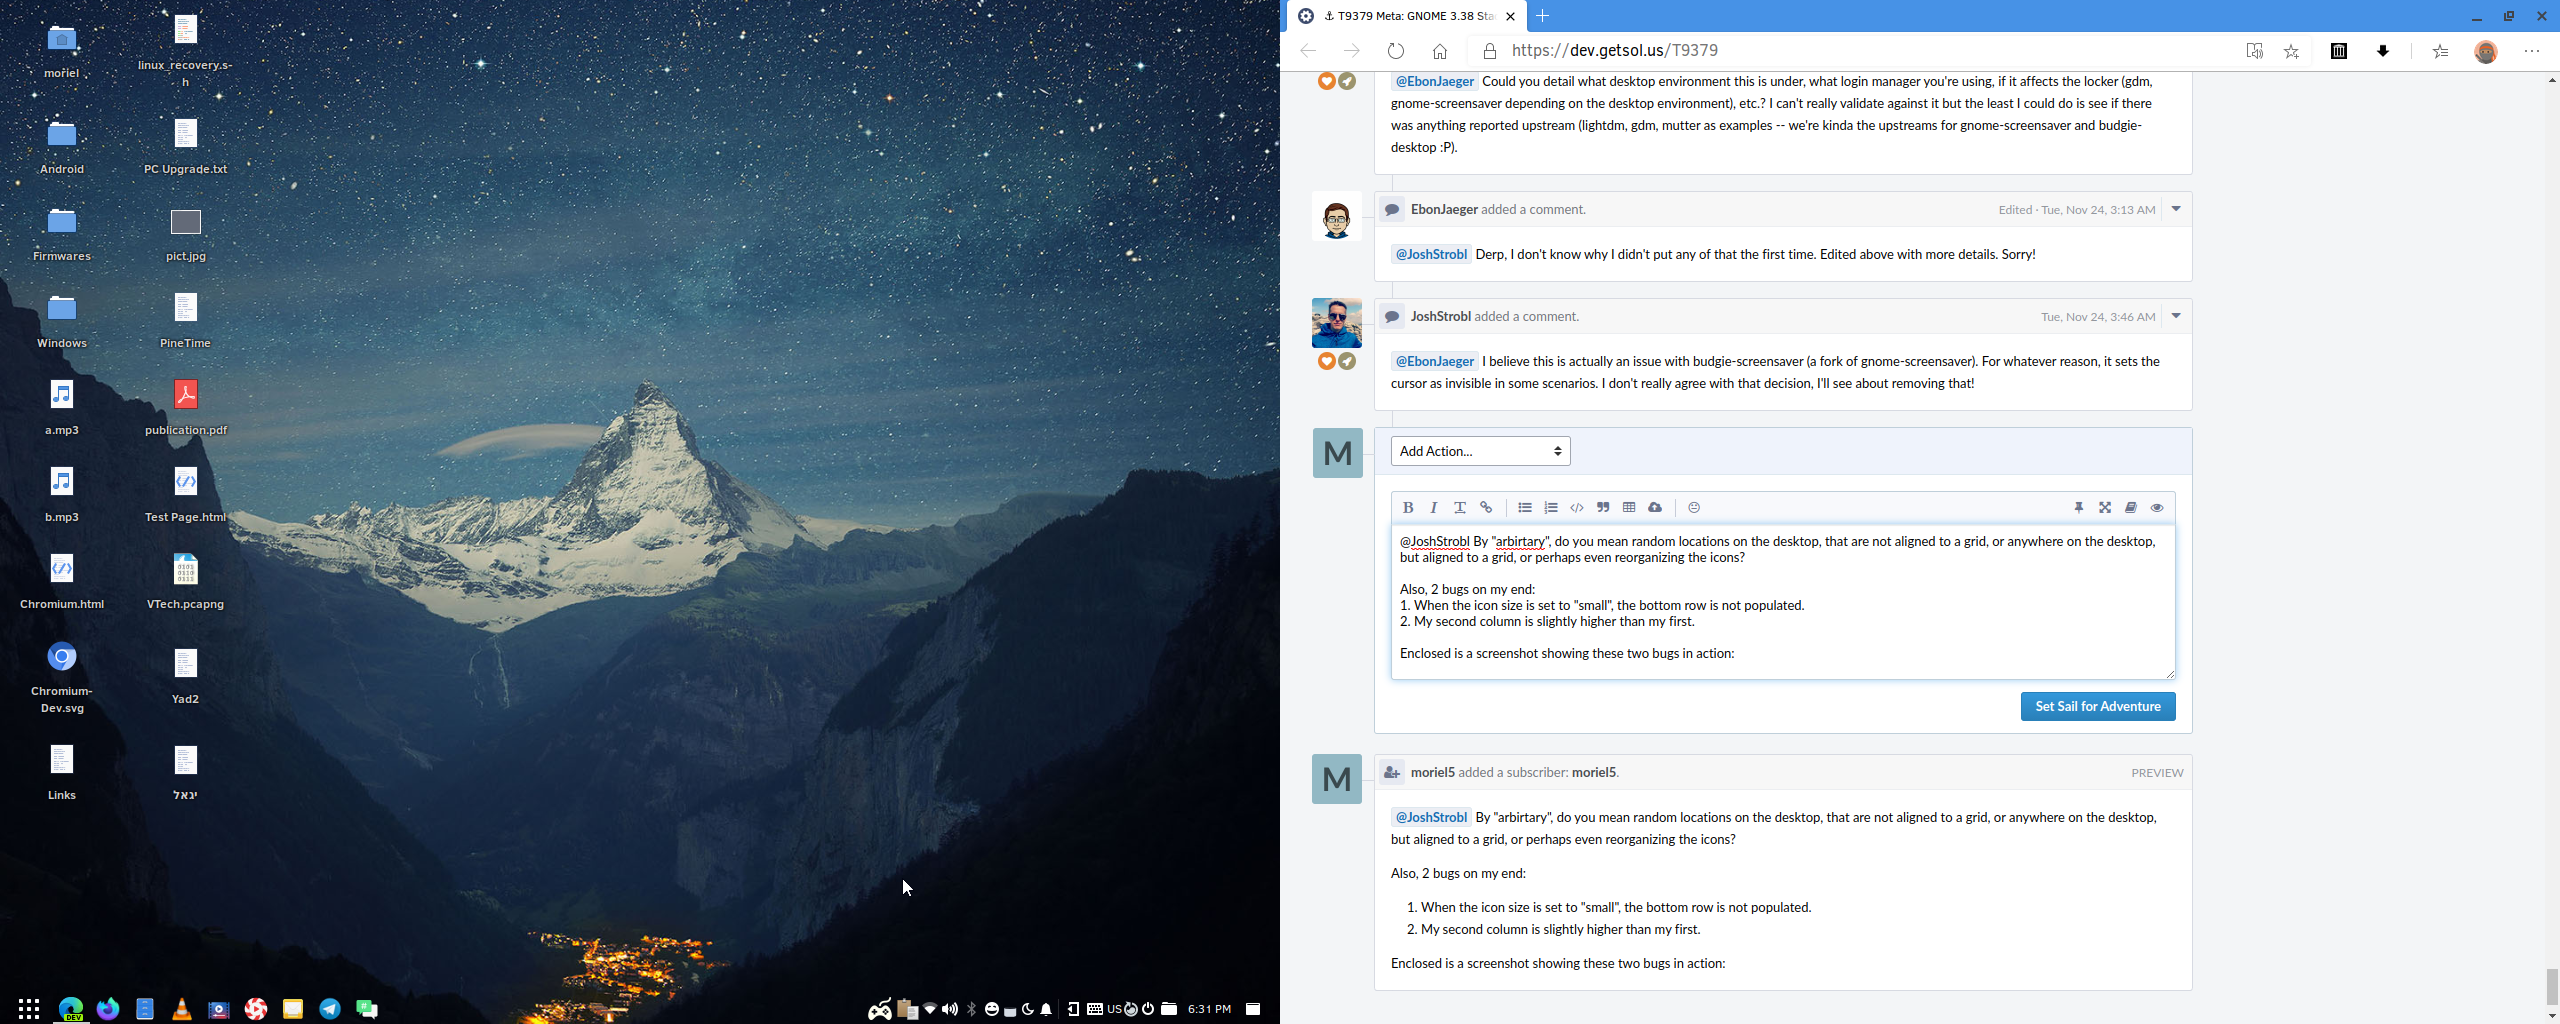Viewport: 2560px width, 1024px height.
Task: Select VTech.pcapng file on desktop
Action: (186, 580)
